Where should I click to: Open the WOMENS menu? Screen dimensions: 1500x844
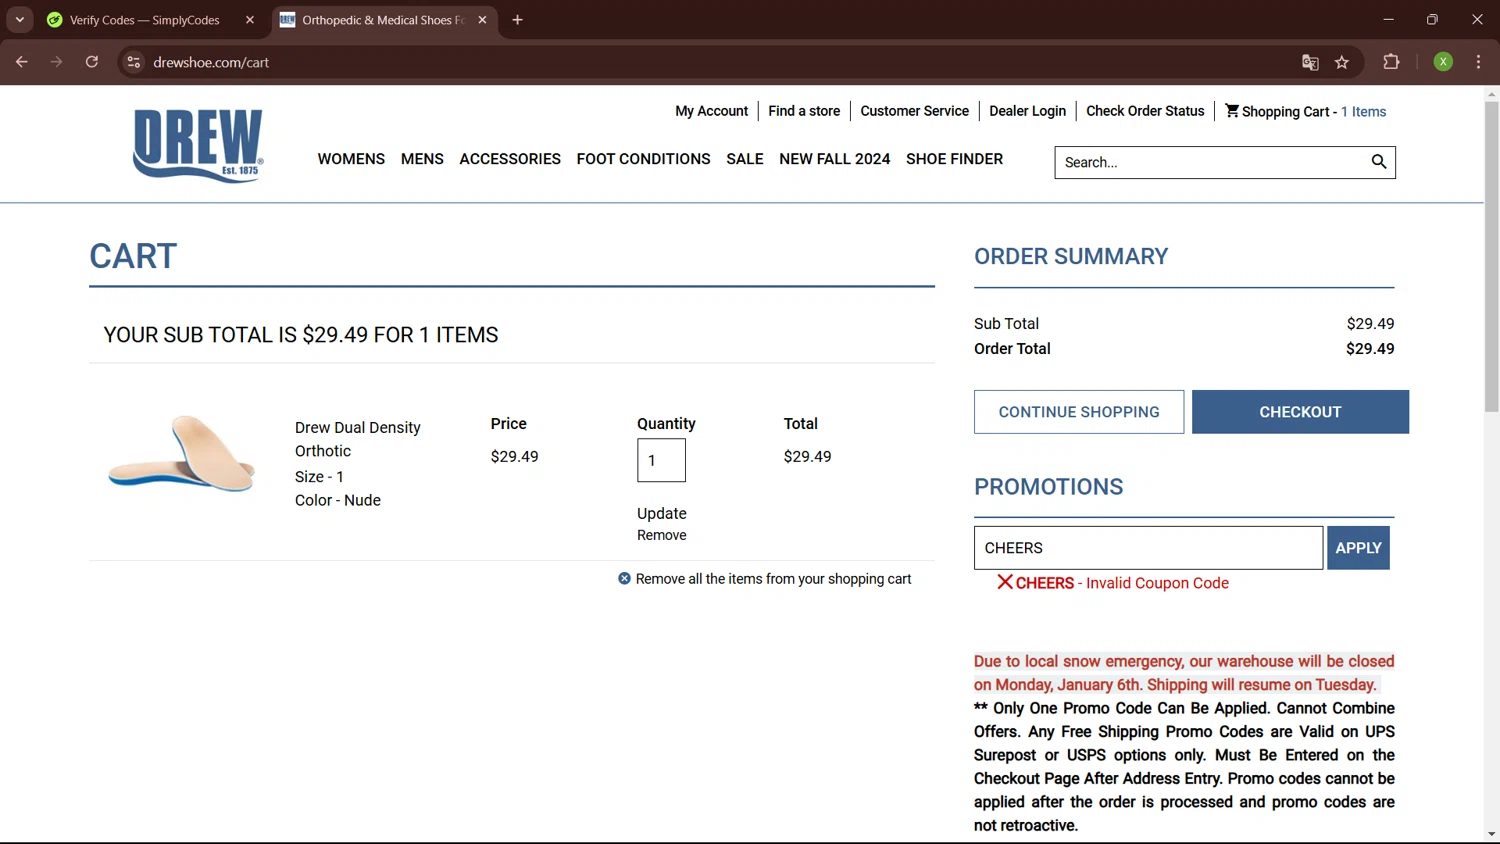click(x=351, y=159)
